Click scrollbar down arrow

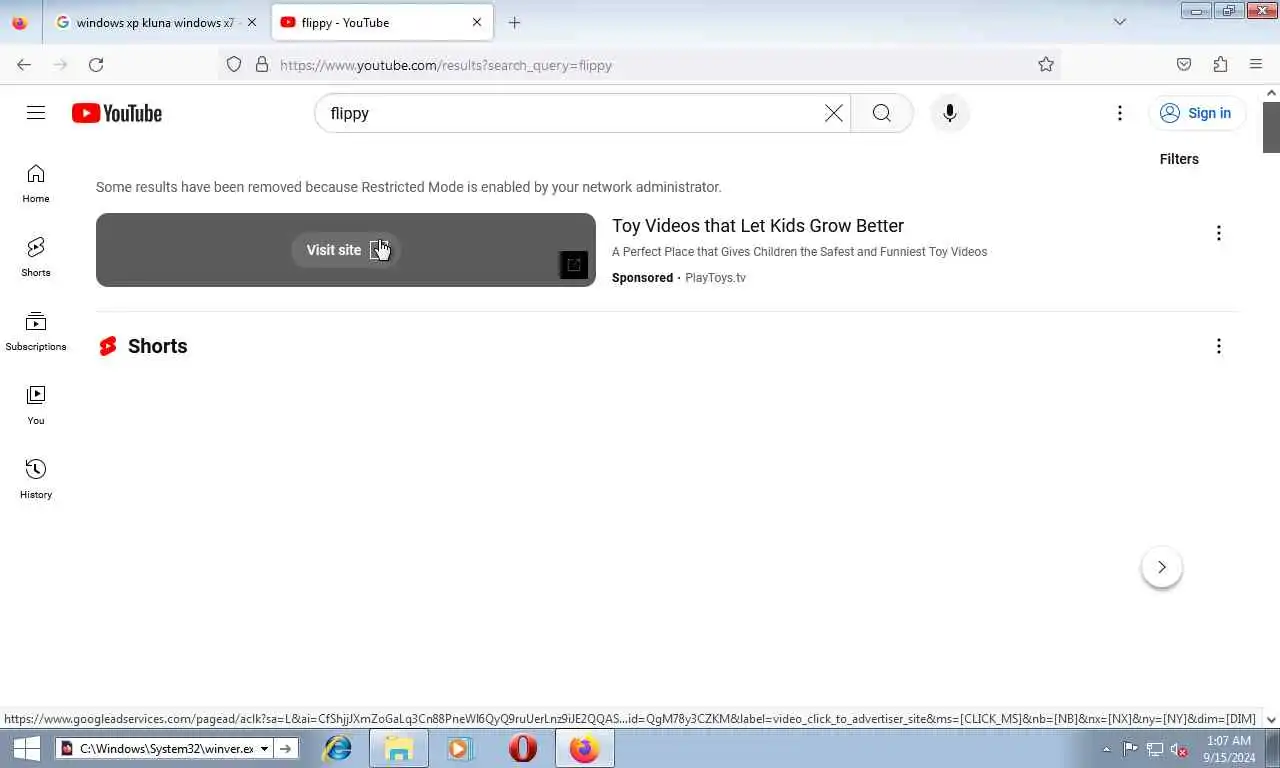[1271, 719]
